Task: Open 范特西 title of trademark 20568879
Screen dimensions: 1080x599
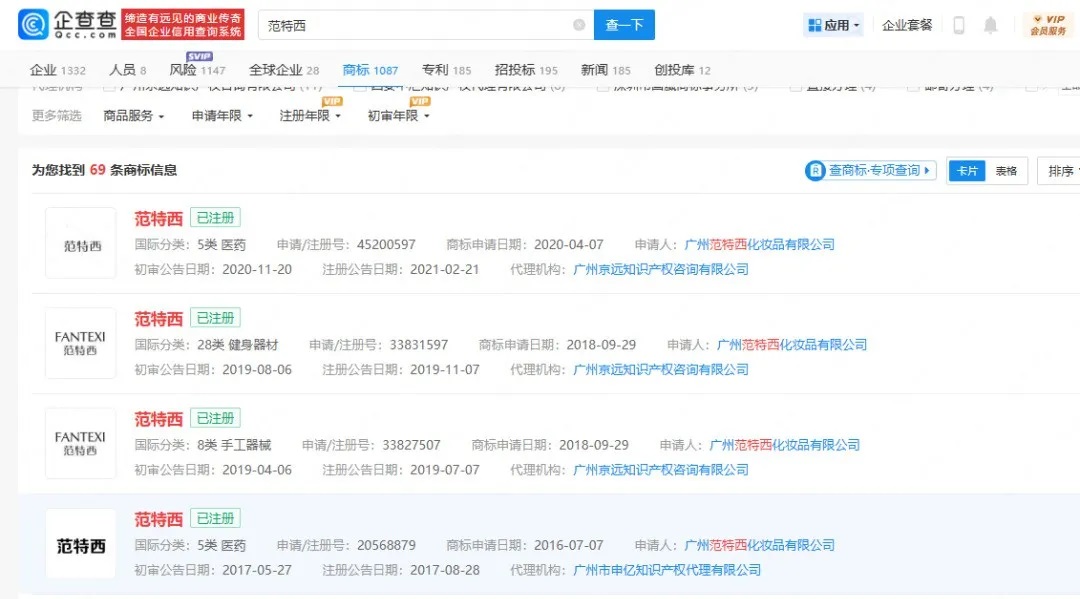Action: (x=158, y=519)
